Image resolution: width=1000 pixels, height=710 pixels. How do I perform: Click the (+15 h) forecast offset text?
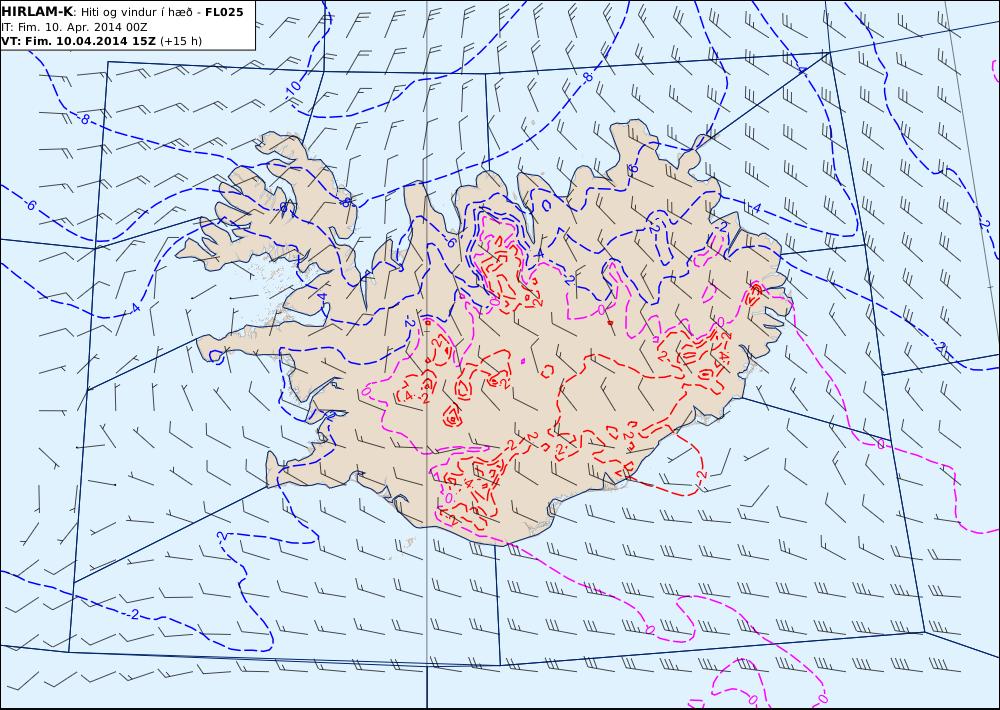pyautogui.click(x=180, y=41)
